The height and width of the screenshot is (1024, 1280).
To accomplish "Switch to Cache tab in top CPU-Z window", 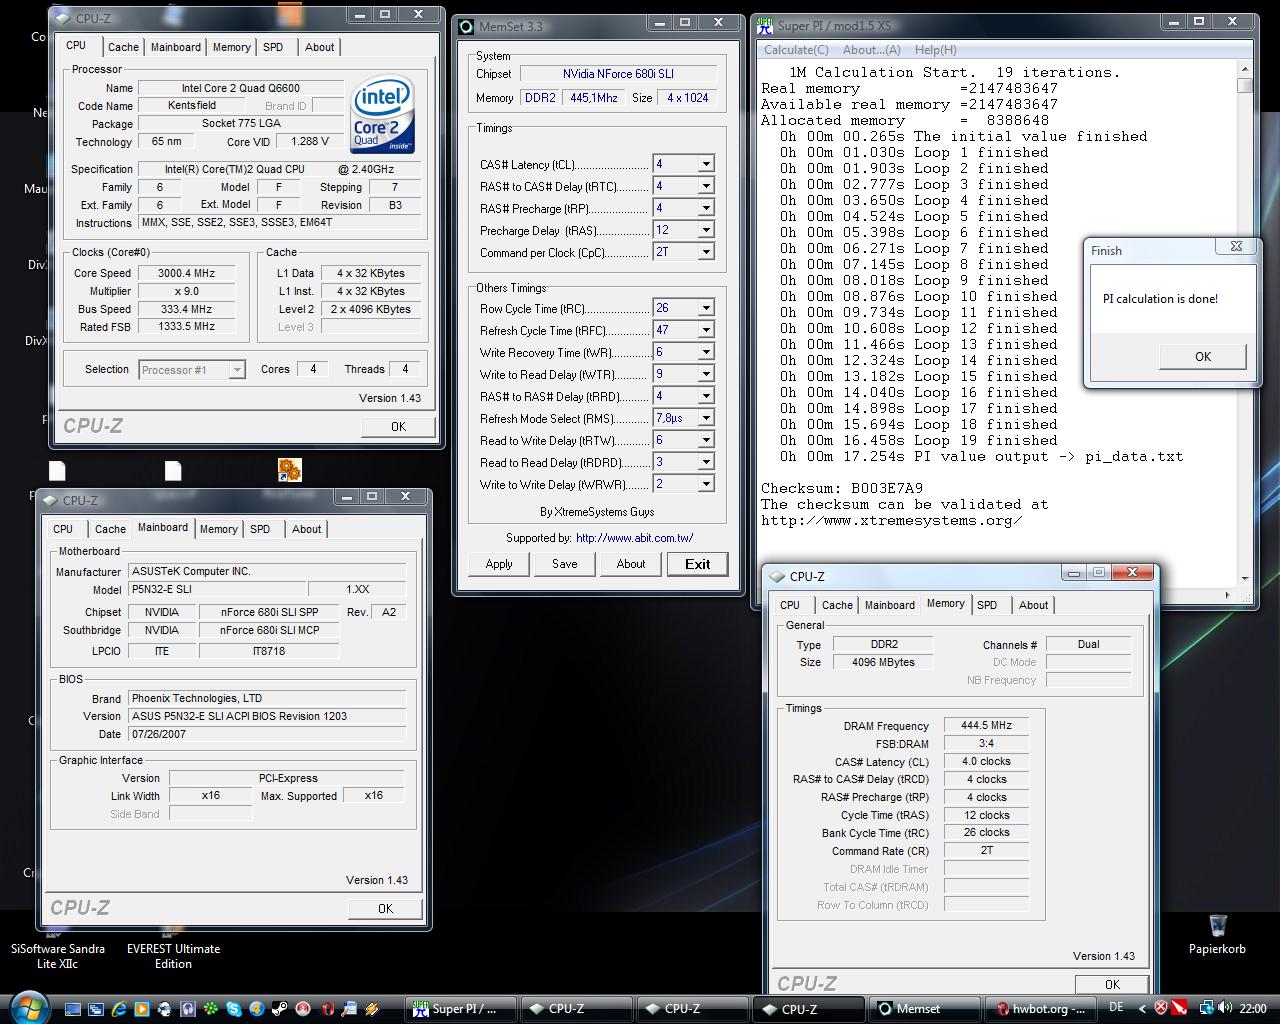I will 123,47.
